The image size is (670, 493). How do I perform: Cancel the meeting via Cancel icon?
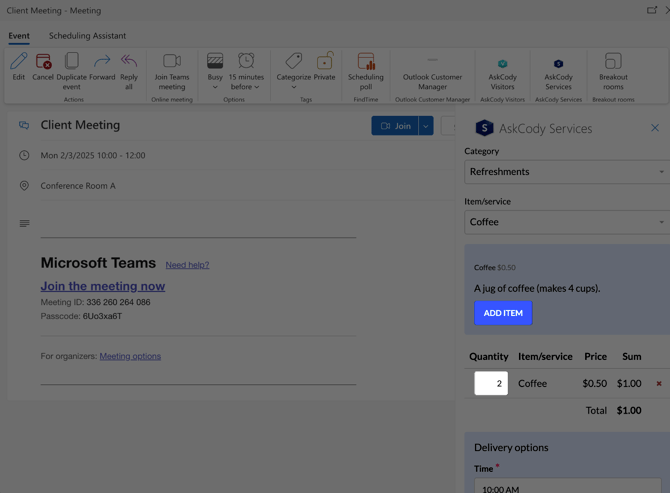point(43,61)
